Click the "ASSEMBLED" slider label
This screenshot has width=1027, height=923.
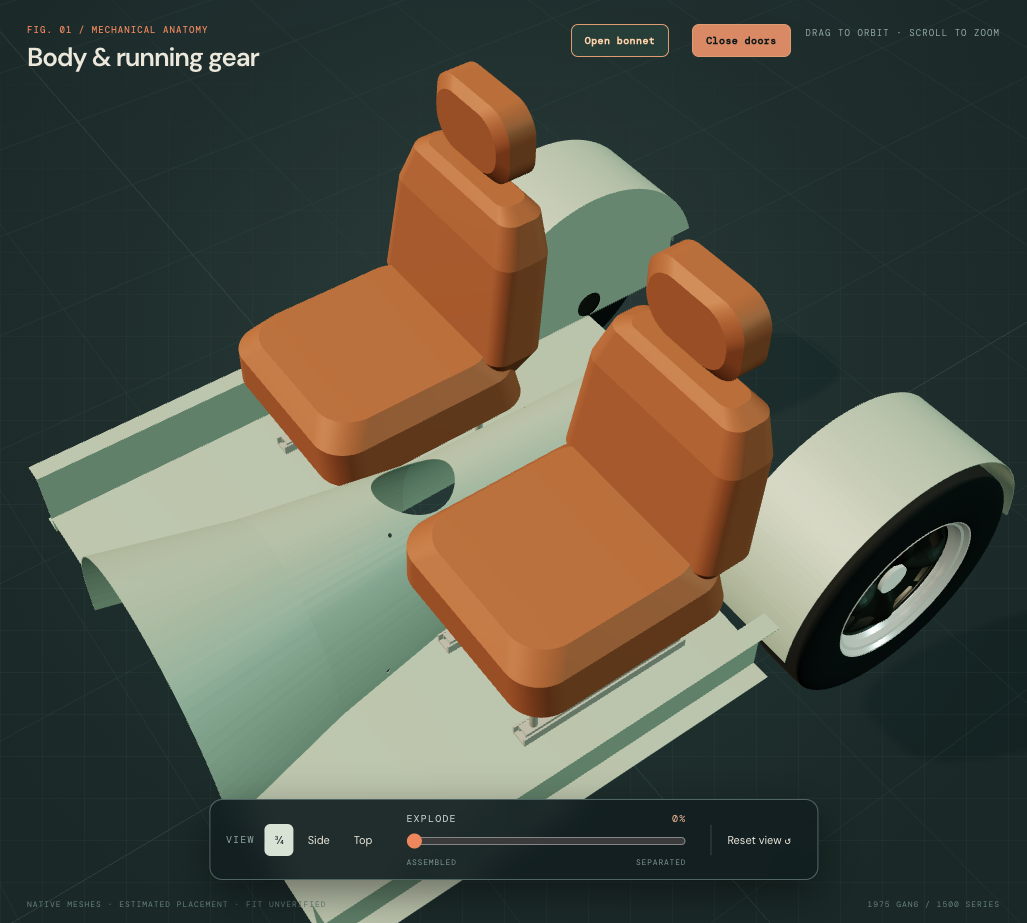(431, 862)
